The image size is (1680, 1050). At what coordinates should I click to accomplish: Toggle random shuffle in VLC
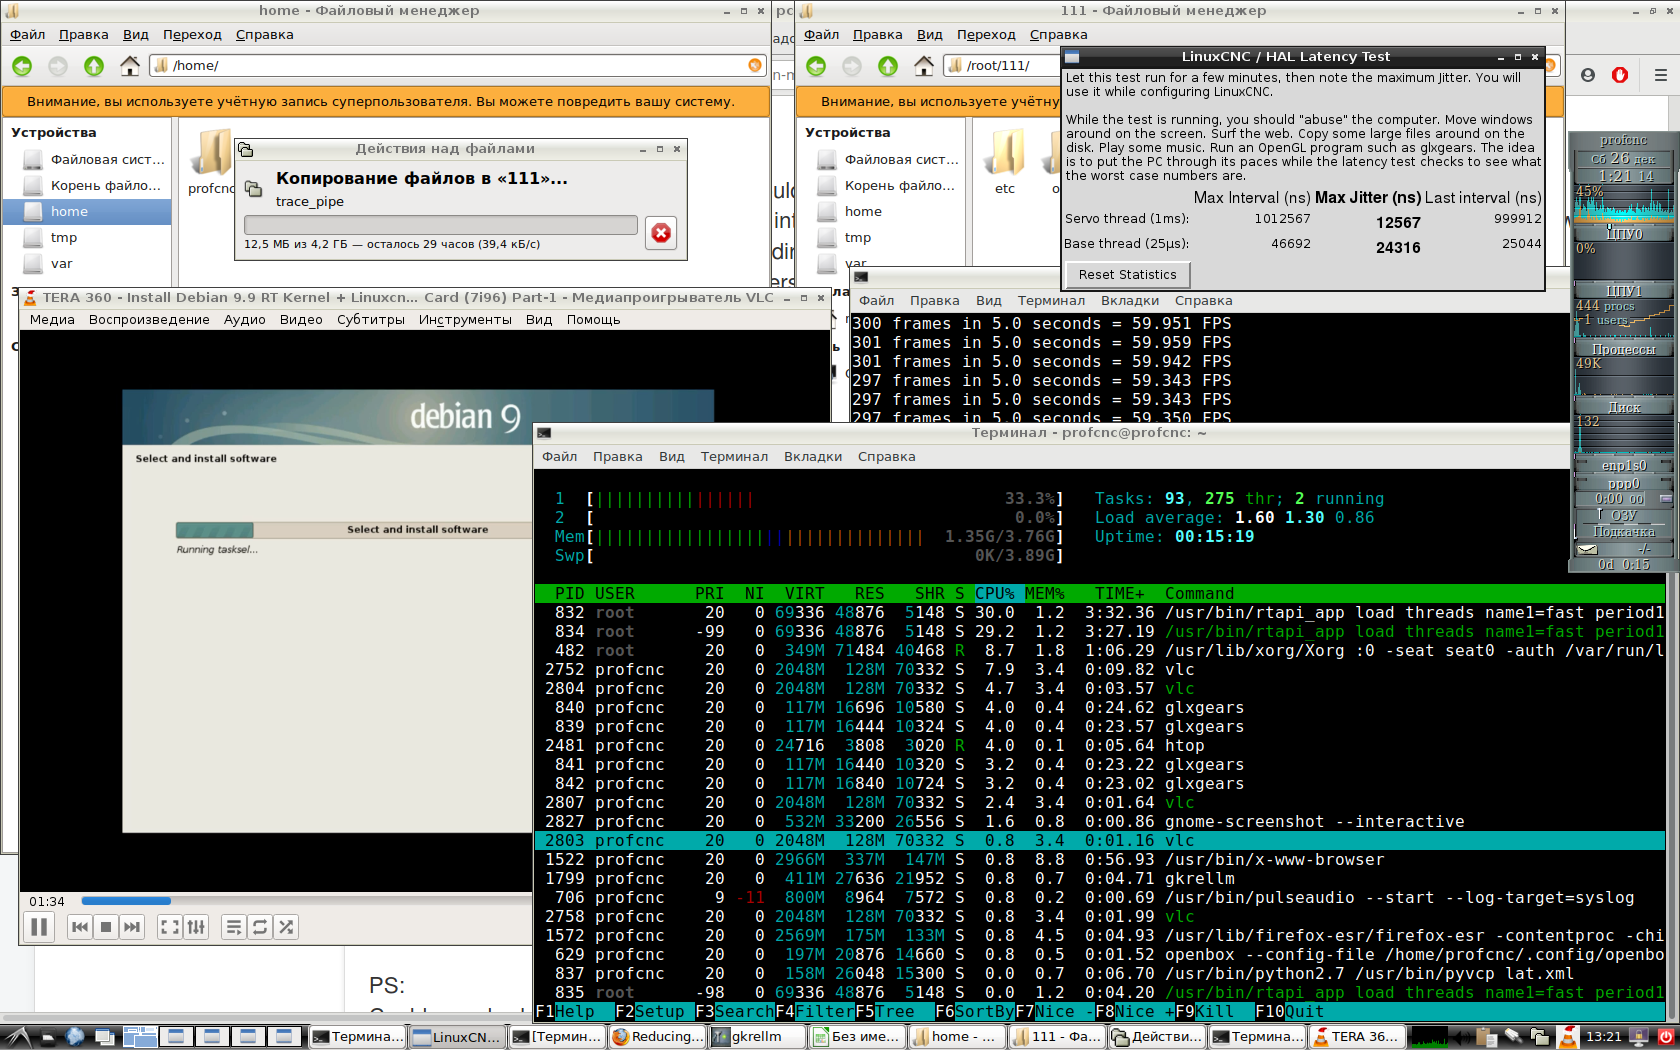[x=286, y=927]
